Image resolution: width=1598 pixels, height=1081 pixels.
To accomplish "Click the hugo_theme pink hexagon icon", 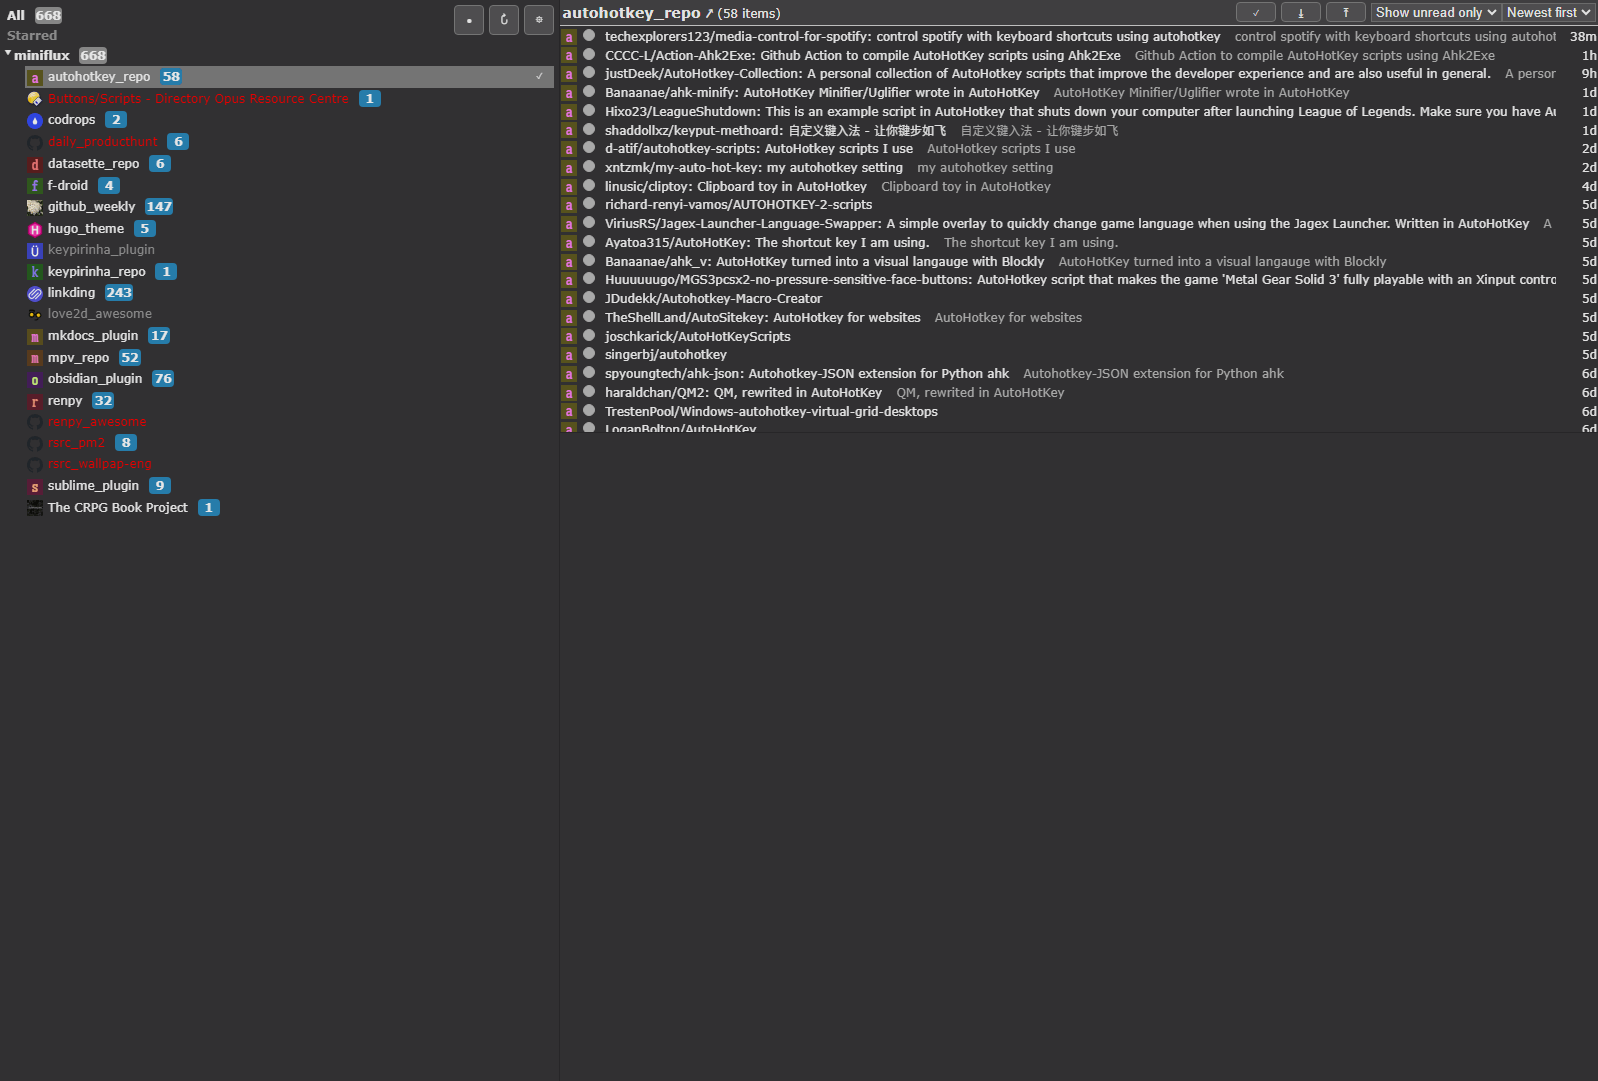I will click(35, 229).
